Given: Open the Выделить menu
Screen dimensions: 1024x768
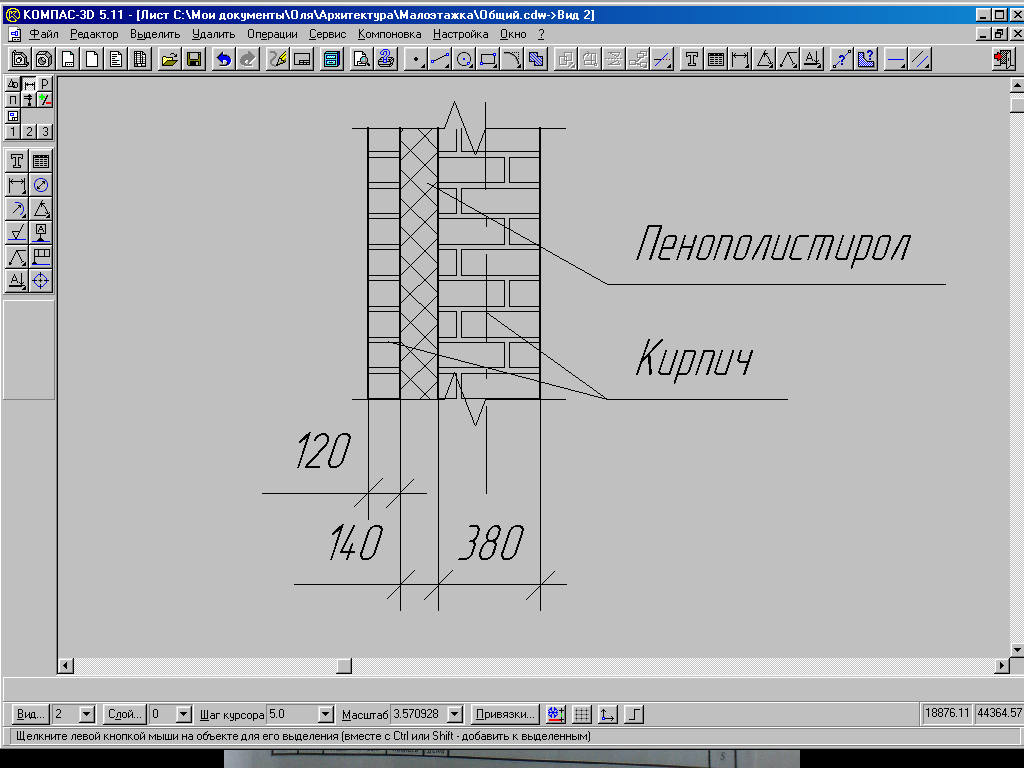Looking at the screenshot, I should pos(155,34).
